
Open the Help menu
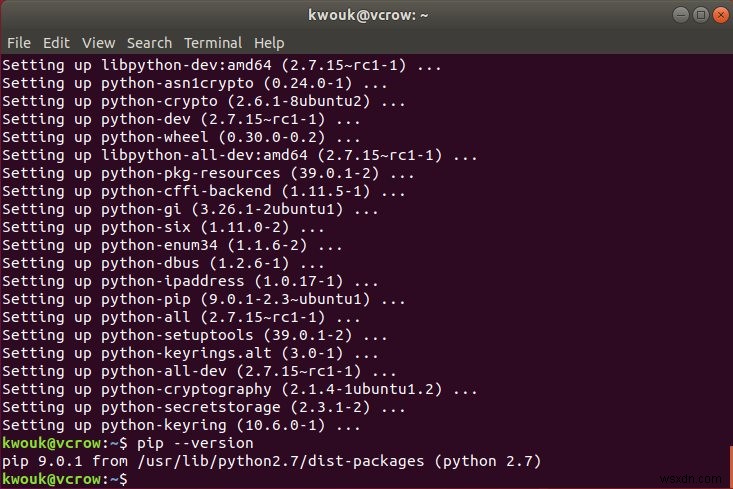pyautogui.click(x=269, y=43)
